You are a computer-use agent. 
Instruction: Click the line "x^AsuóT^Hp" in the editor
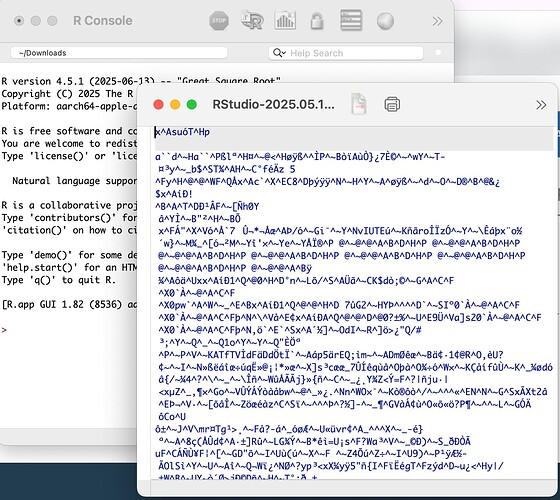(x=182, y=132)
